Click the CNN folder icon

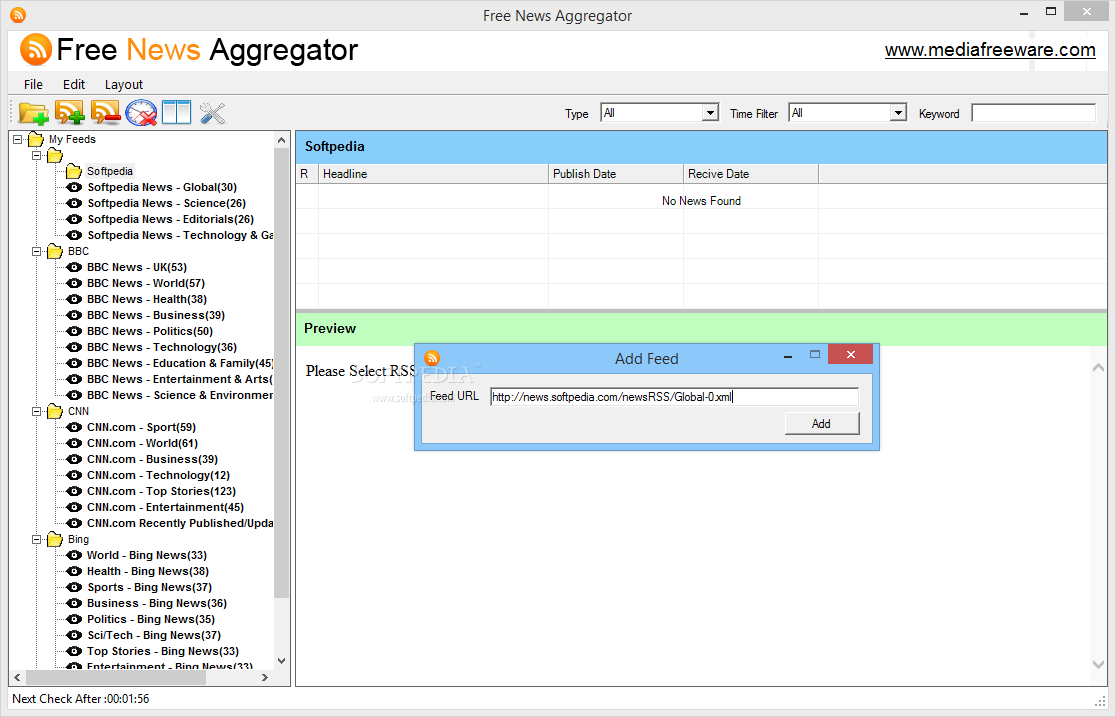55,412
